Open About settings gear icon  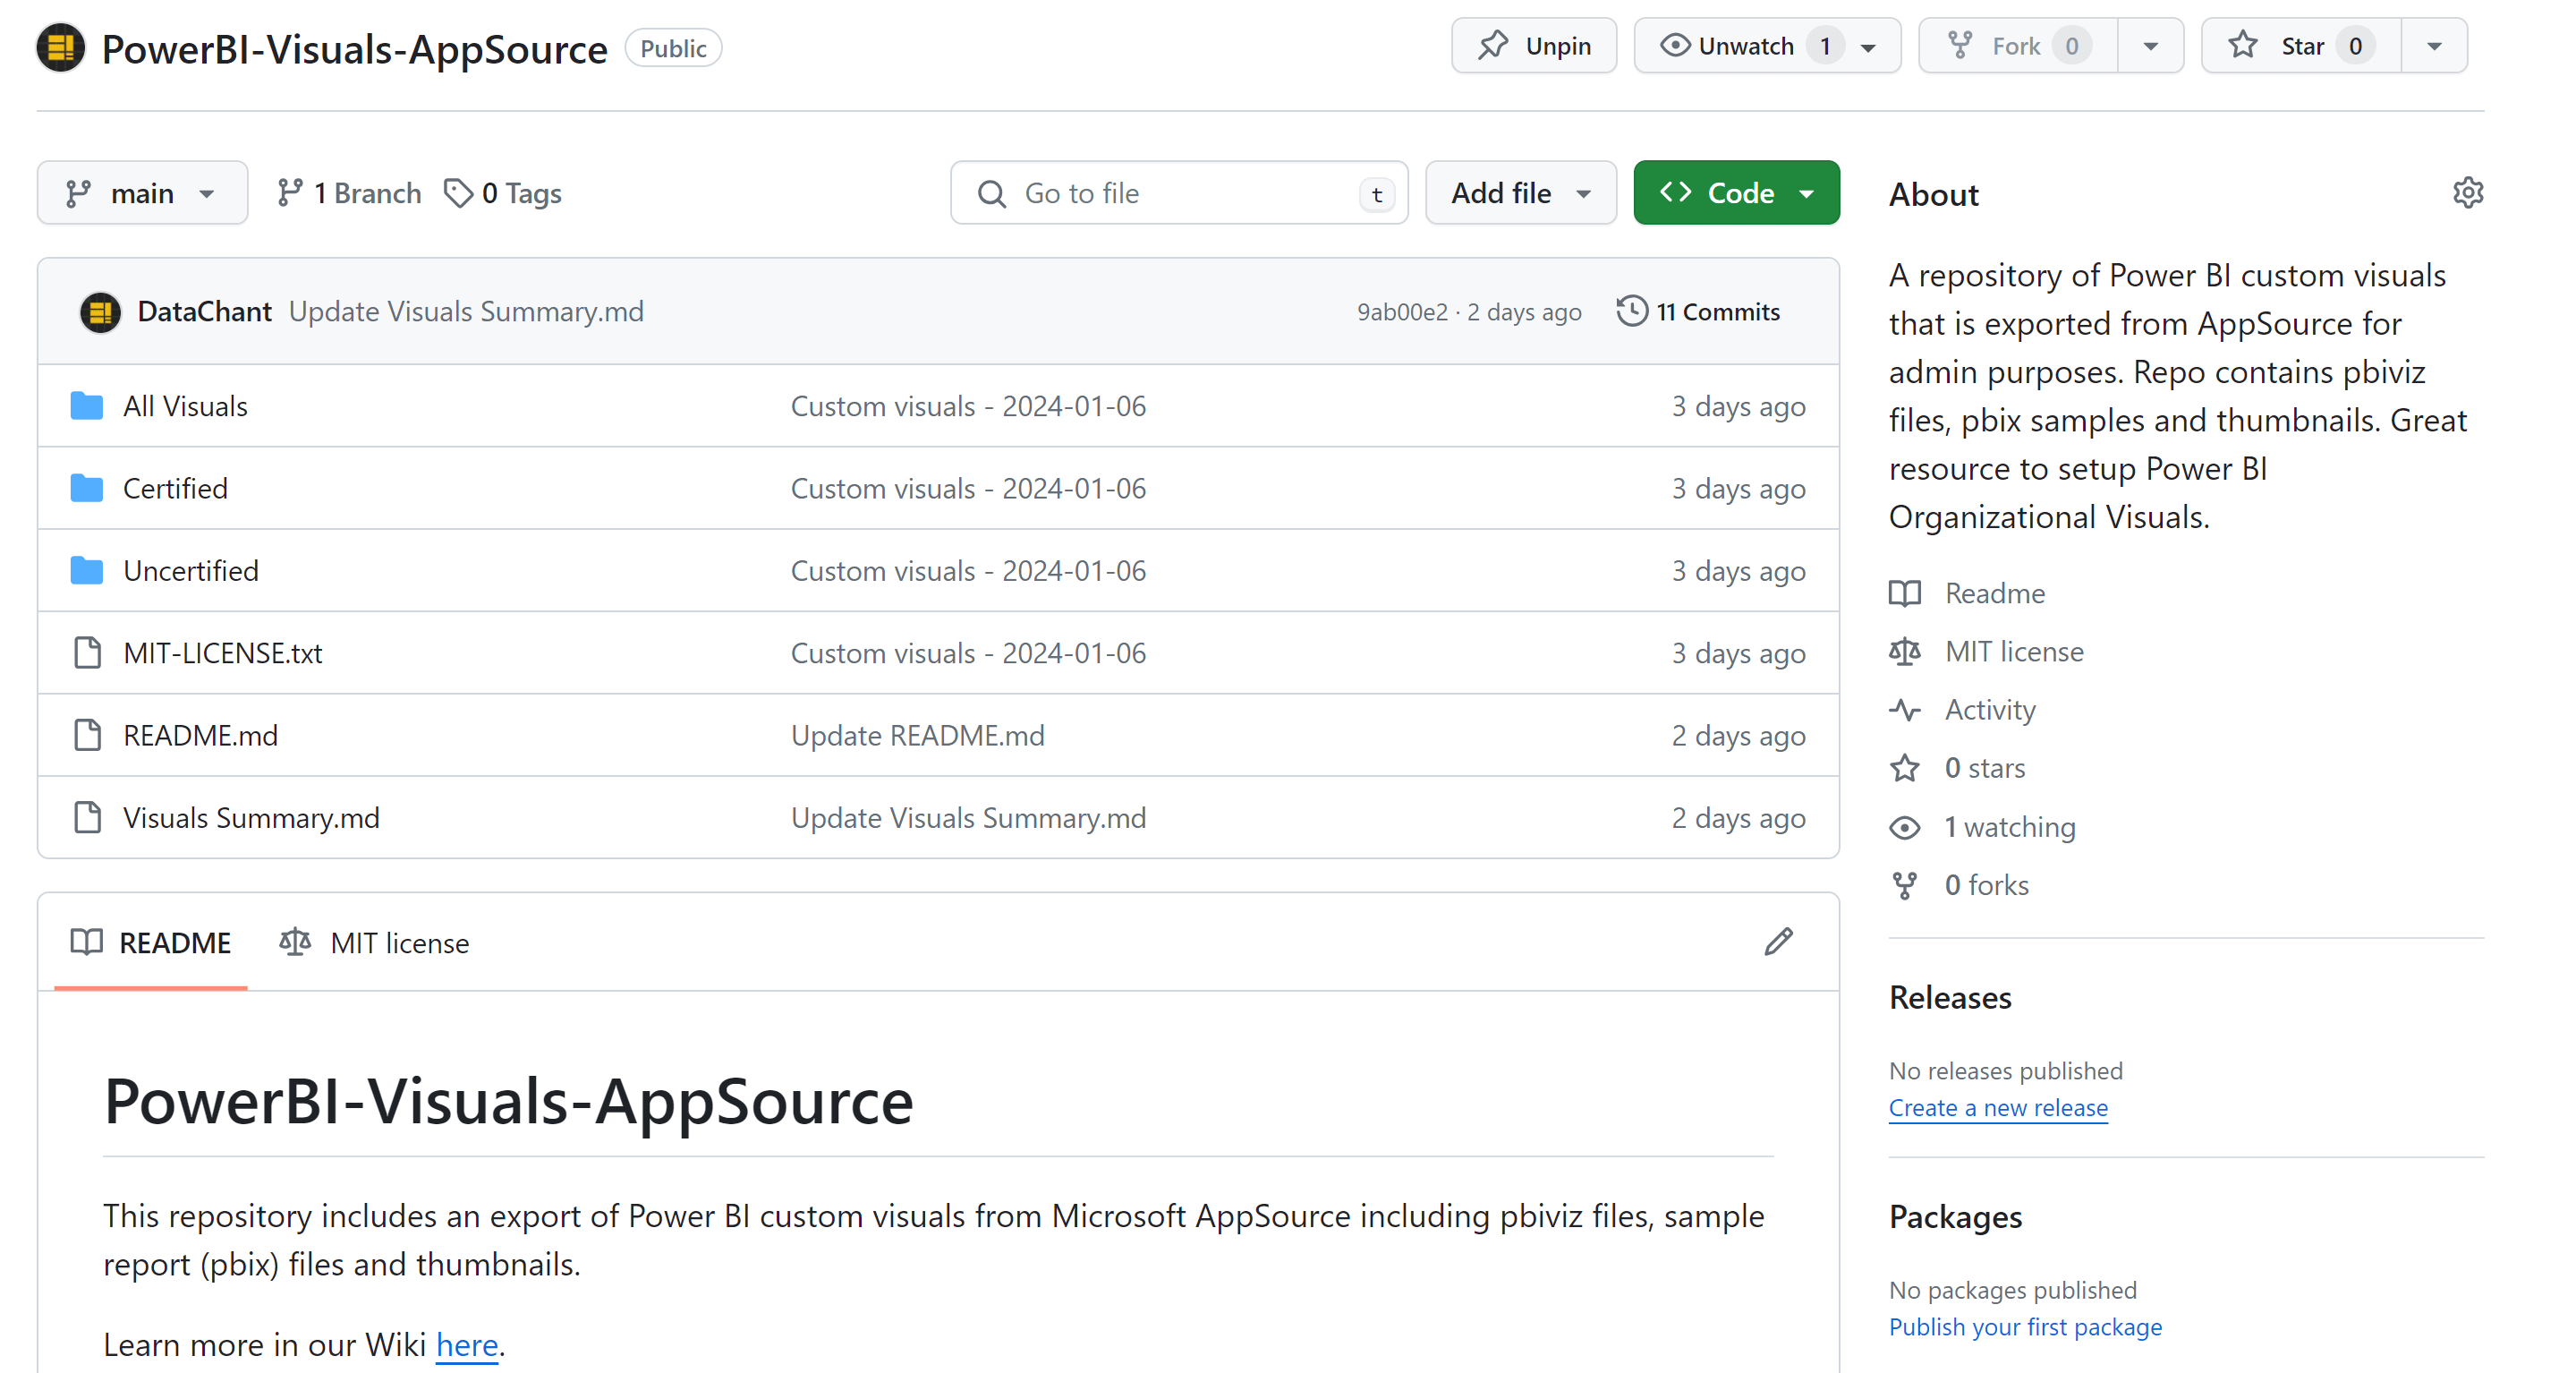click(2467, 193)
